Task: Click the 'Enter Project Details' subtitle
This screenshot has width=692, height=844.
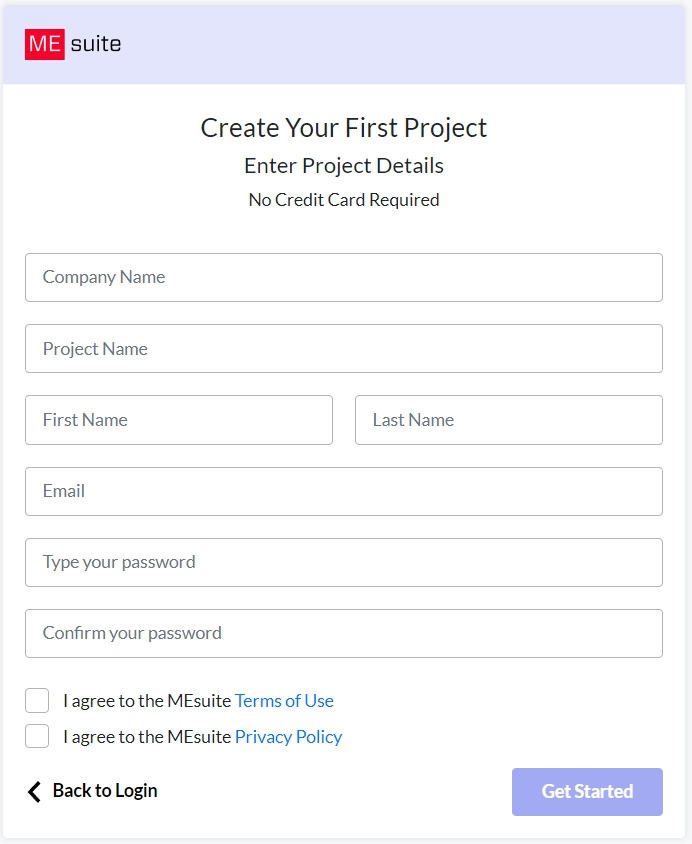Action: click(344, 166)
